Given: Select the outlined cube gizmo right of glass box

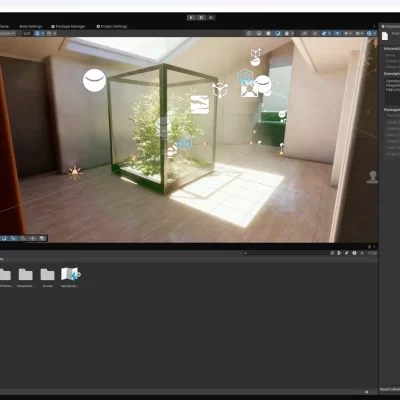Looking at the screenshot, I should [220, 90].
